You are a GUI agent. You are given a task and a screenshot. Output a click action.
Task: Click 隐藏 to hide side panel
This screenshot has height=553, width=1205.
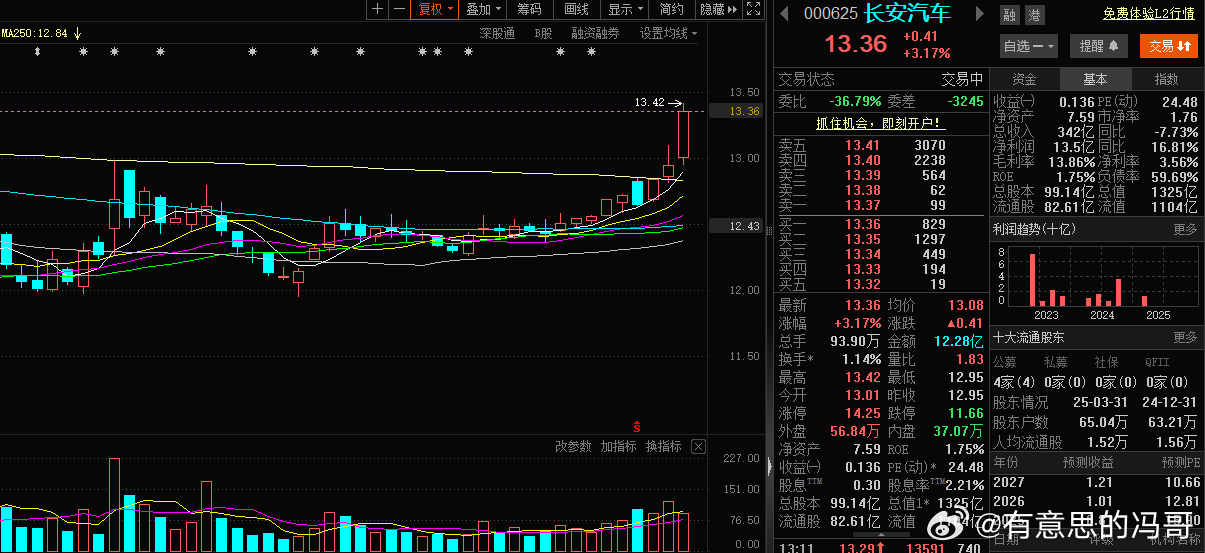click(x=719, y=9)
